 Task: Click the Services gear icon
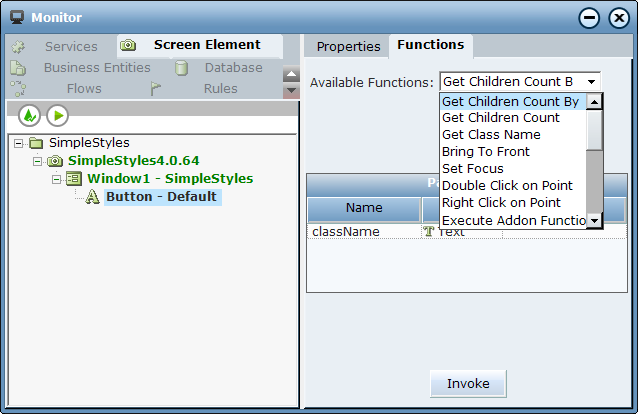(x=18, y=47)
